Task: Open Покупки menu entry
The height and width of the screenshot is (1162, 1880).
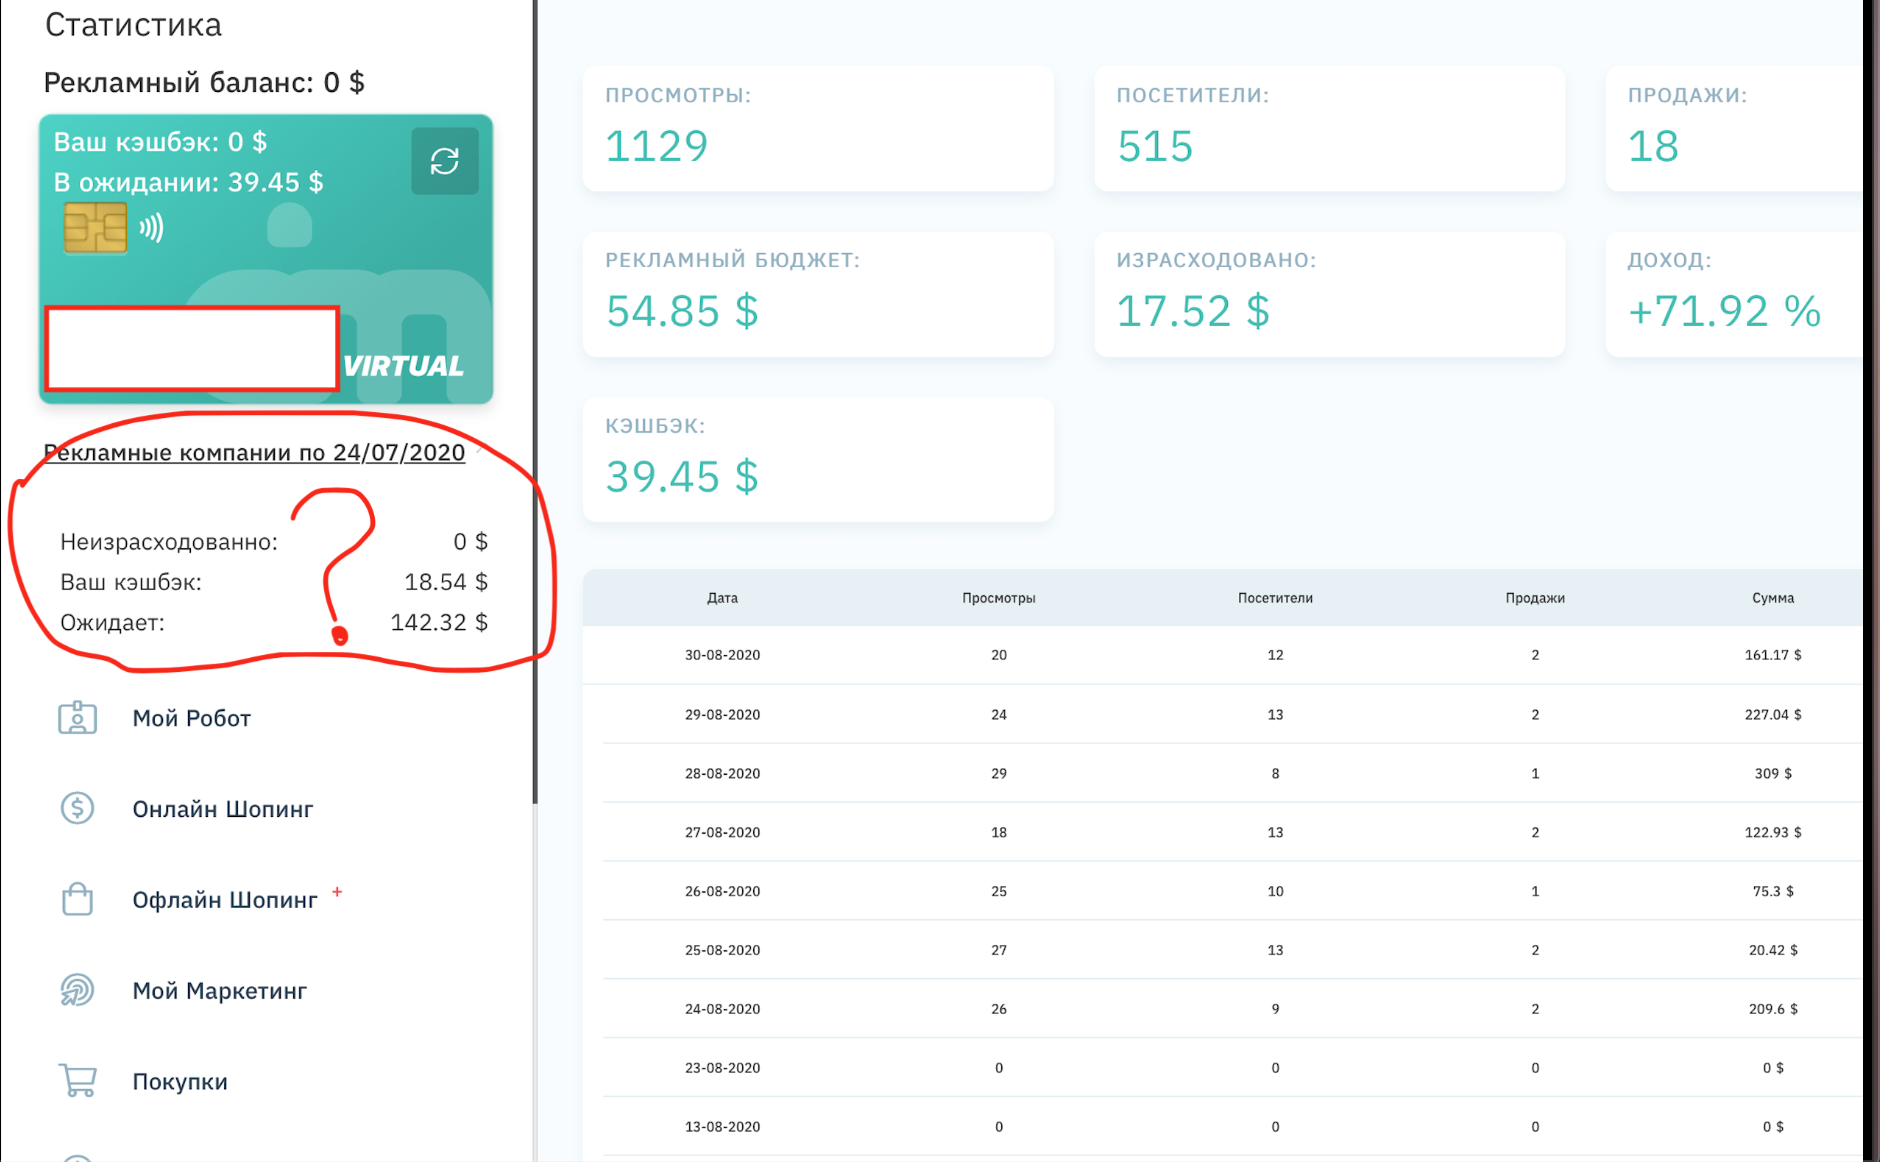Action: 180,1082
